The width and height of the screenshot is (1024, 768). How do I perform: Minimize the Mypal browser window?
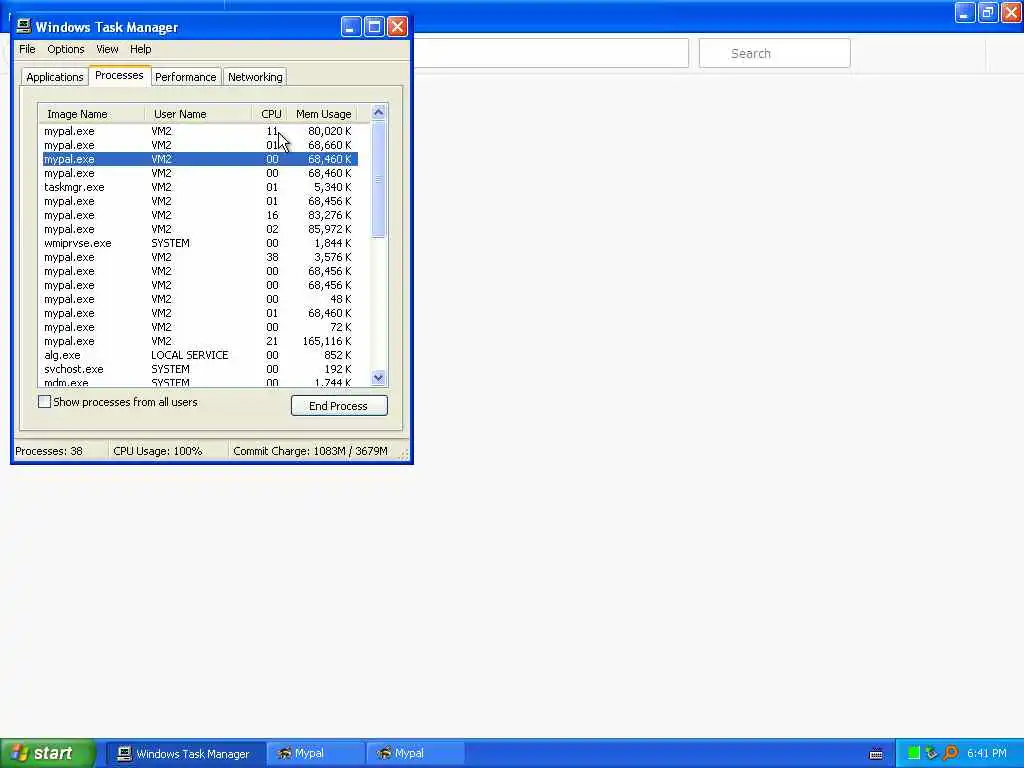coord(965,12)
